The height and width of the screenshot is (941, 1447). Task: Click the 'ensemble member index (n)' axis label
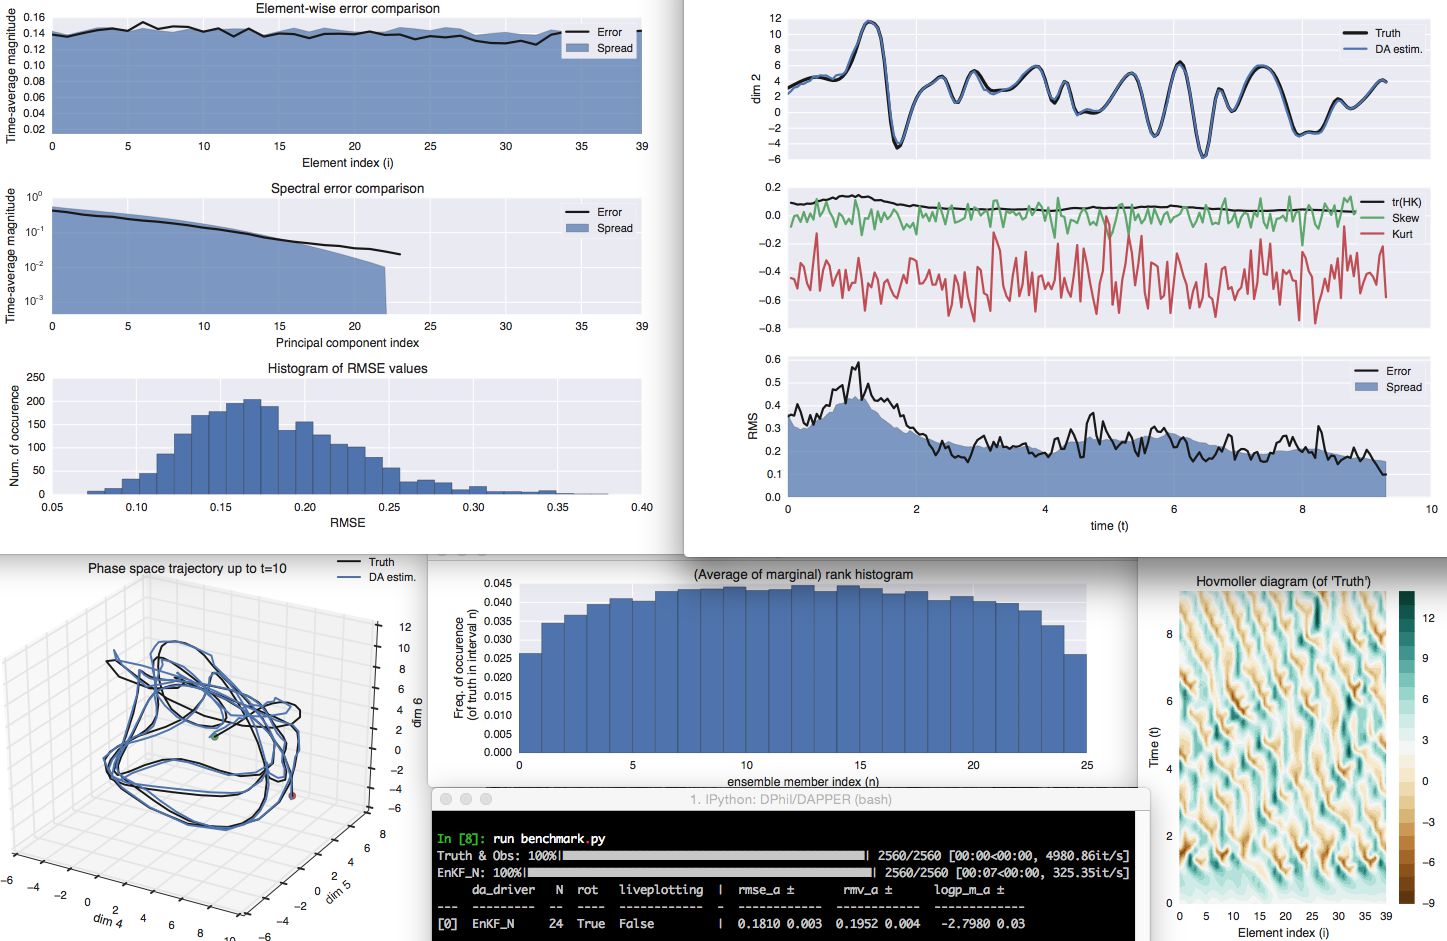(803, 781)
